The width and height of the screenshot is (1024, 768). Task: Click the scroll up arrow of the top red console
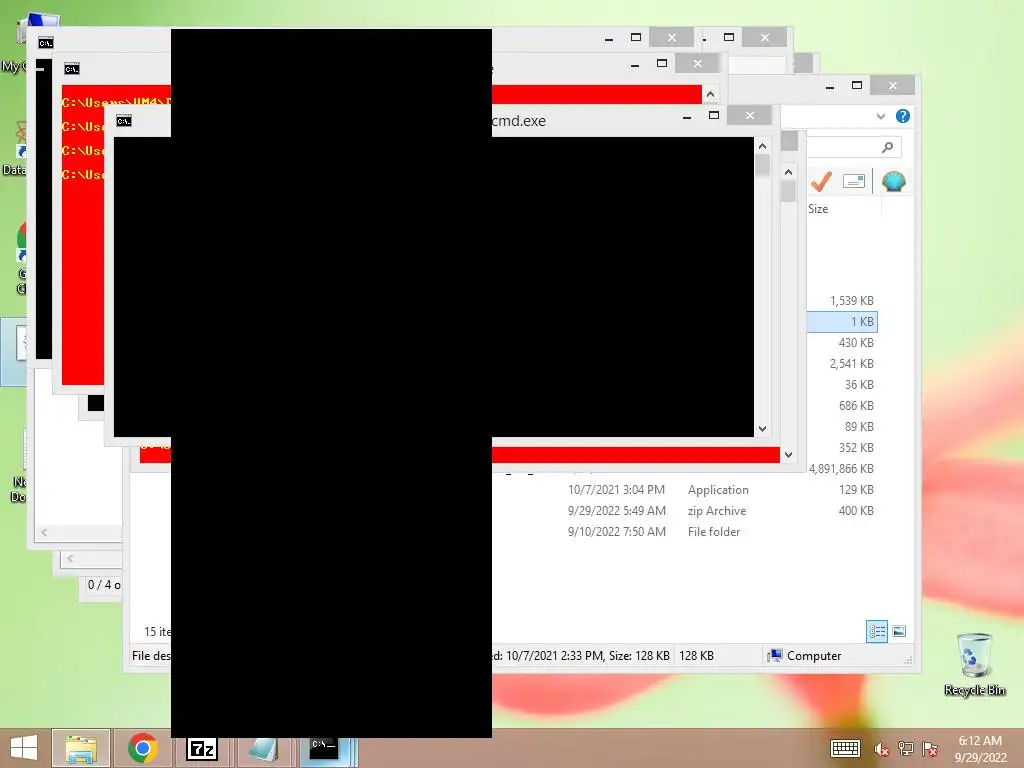[x=711, y=95]
